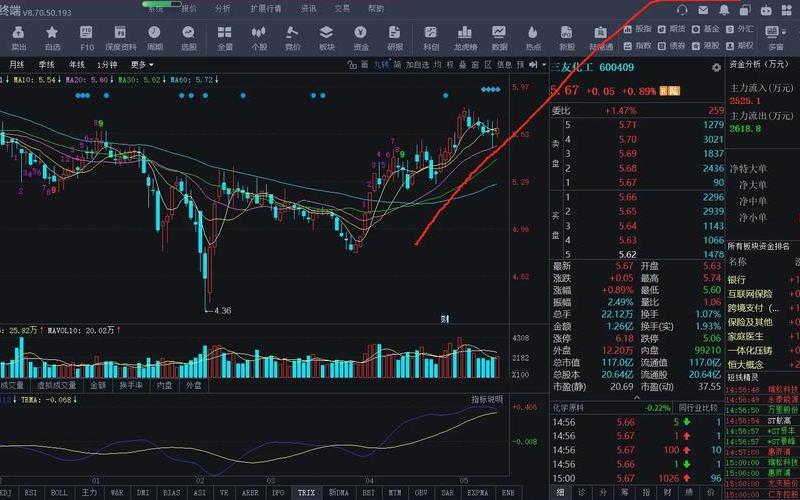Select the BOLL indicator tab
This screenshot has height=500, width=800.
coord(59,492)
